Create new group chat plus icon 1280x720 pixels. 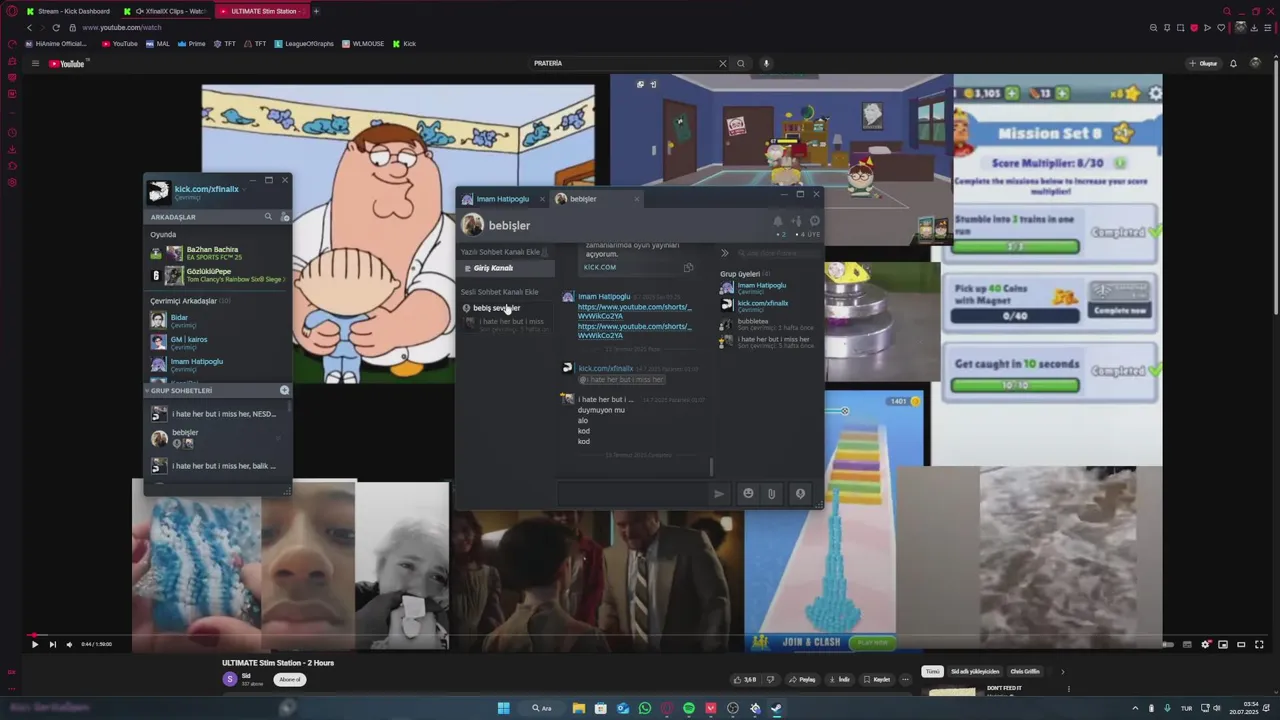pyautogui.click(x=284, y=390)
